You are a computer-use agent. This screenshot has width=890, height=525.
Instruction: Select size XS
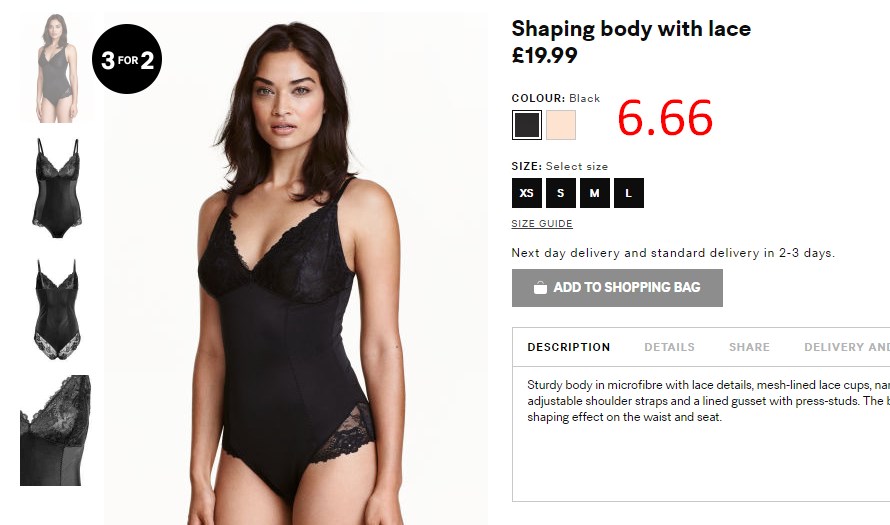(x=527, y=193)
